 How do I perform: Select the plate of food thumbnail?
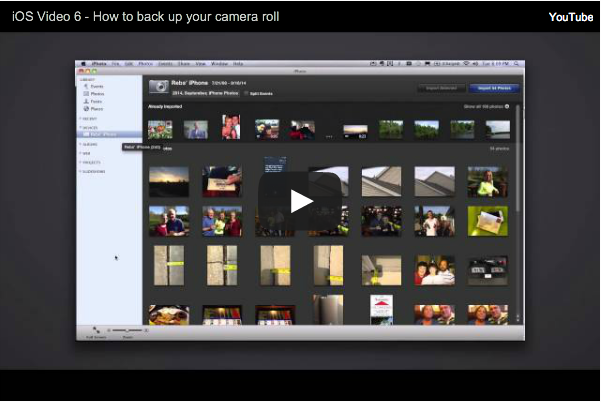coord(169,315)
